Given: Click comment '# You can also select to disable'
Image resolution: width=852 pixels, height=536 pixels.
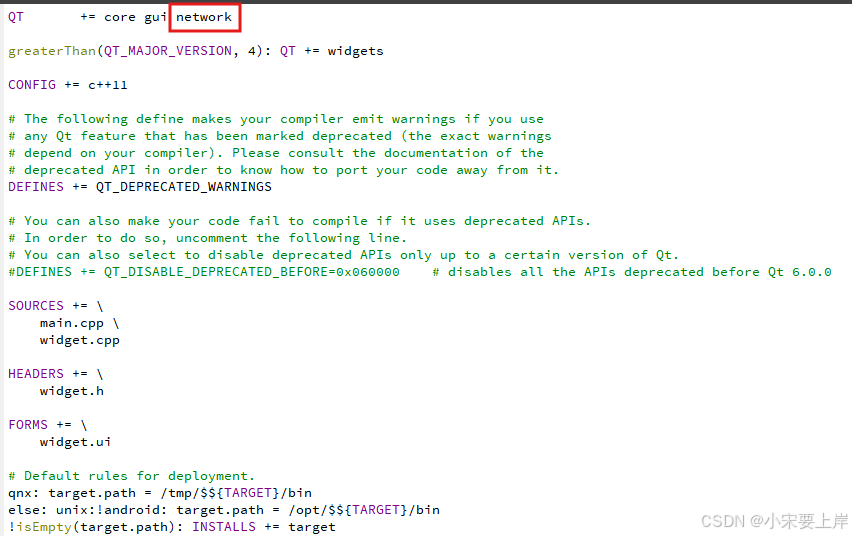Looking at the screenshot, I should (x=343, y=255).
